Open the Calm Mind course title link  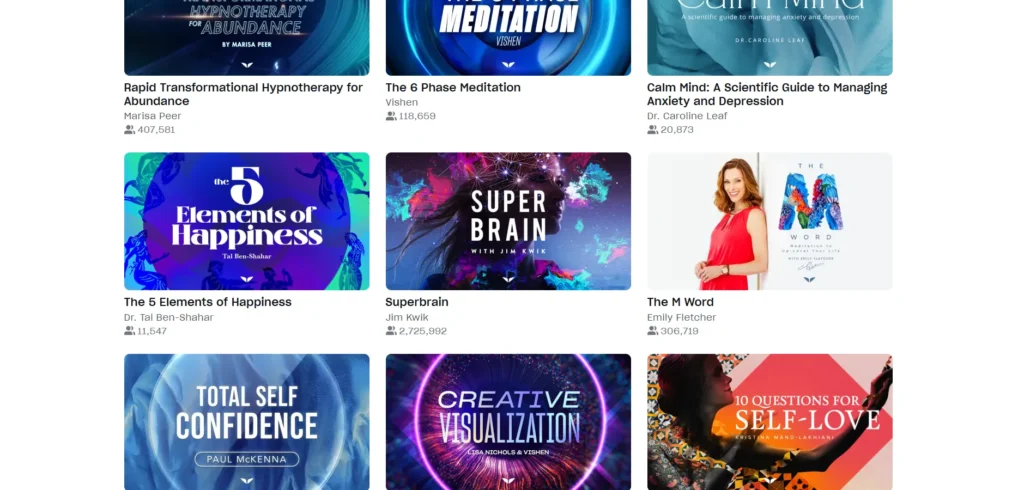767,94
